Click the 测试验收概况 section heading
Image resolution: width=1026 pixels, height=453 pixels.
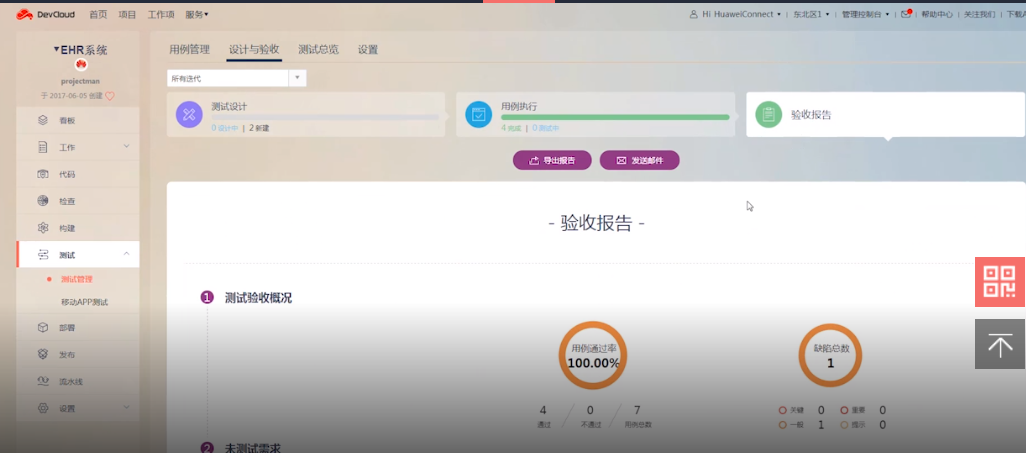coord(258,298)
